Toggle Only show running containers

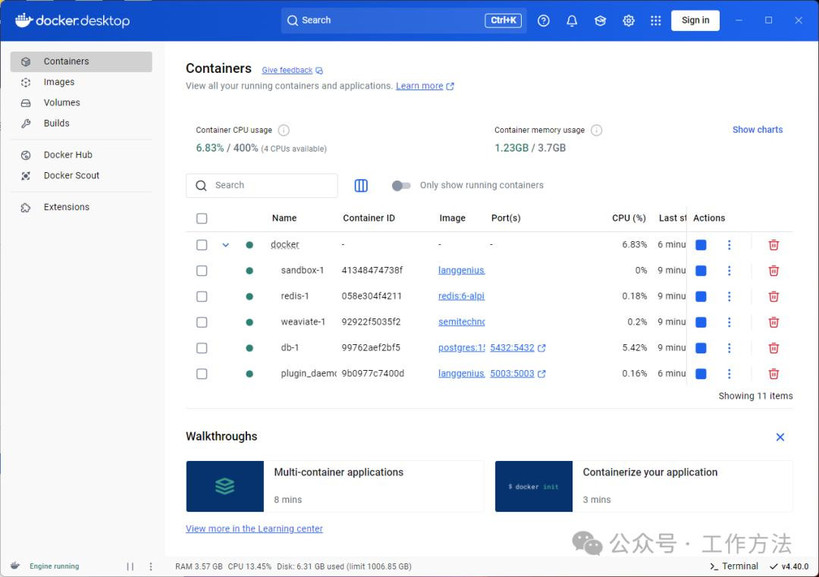point(401,185)
